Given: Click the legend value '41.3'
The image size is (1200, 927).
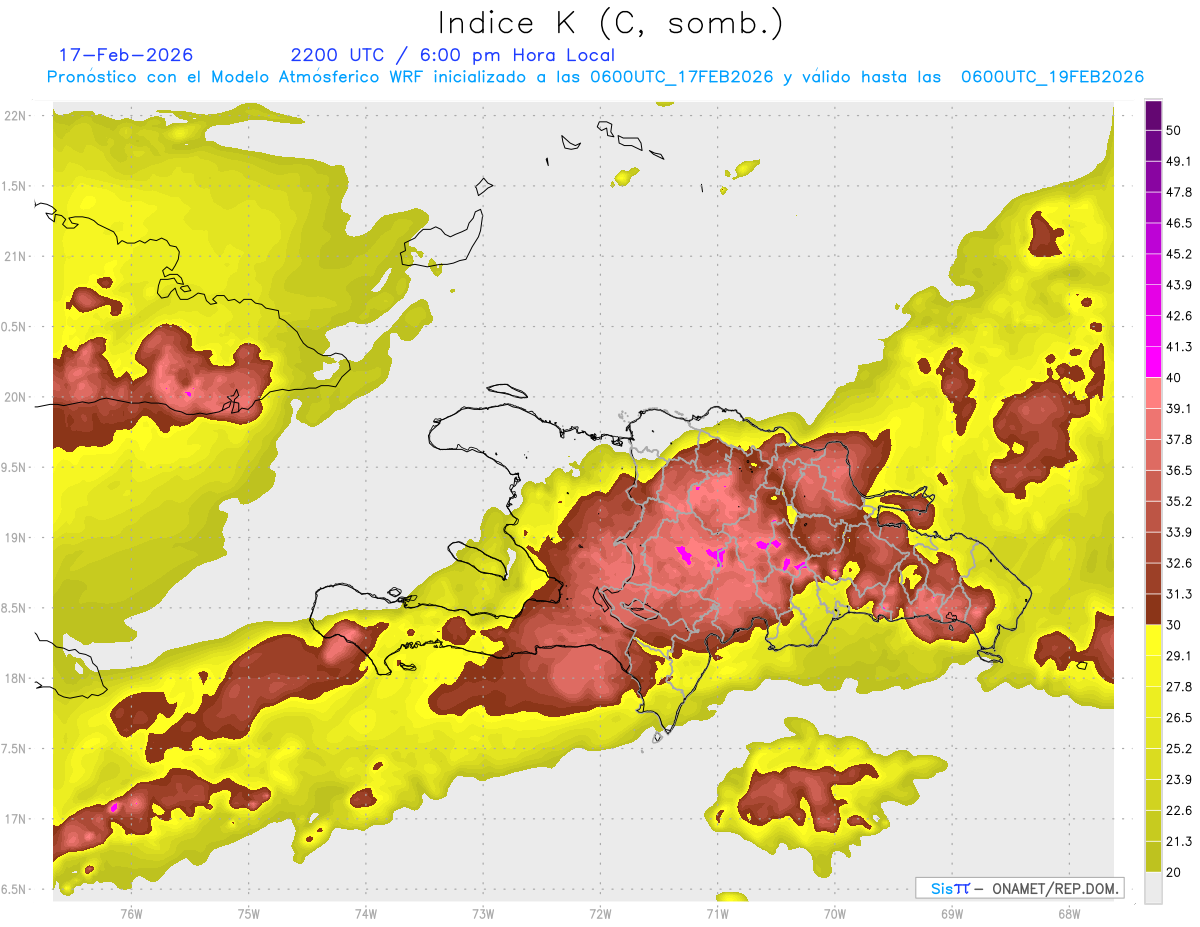Looking at the screenshot, I should coord(1179,347).
